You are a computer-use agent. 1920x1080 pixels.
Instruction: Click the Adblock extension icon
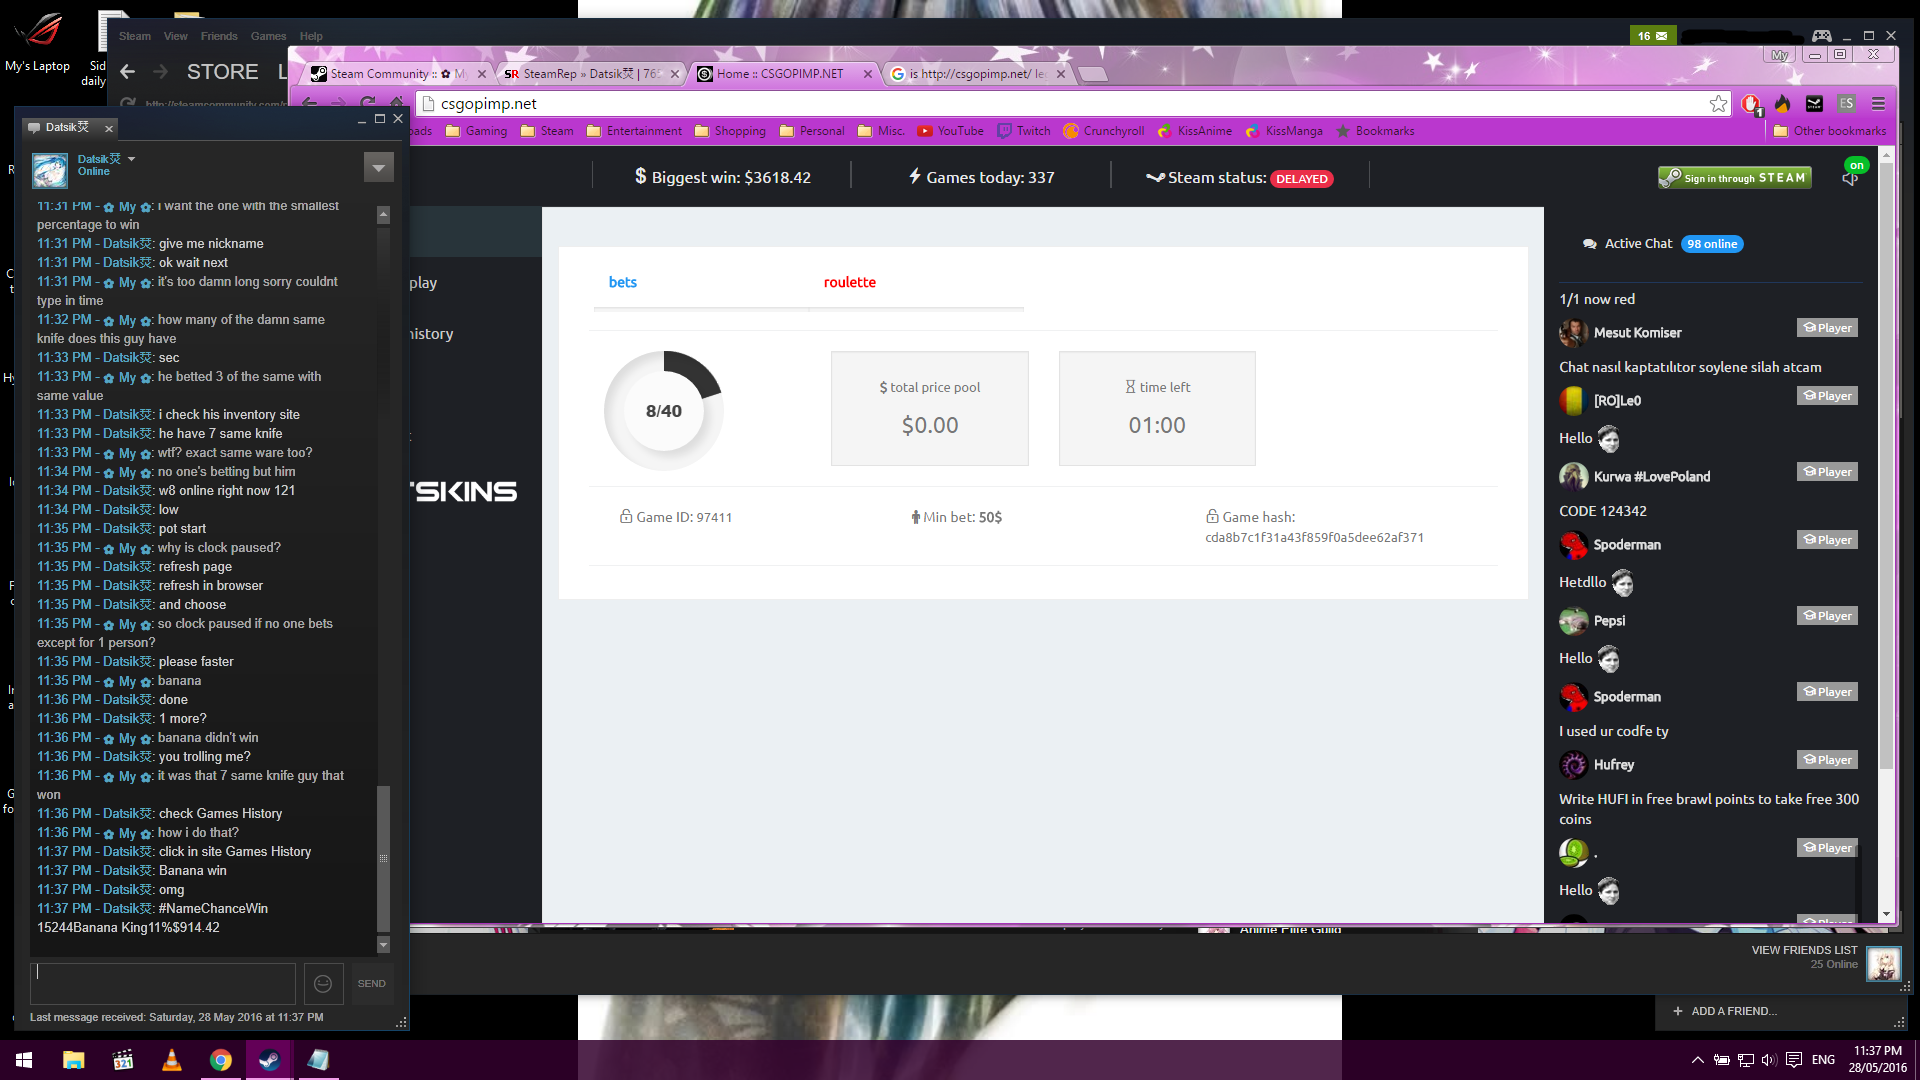1750,104
